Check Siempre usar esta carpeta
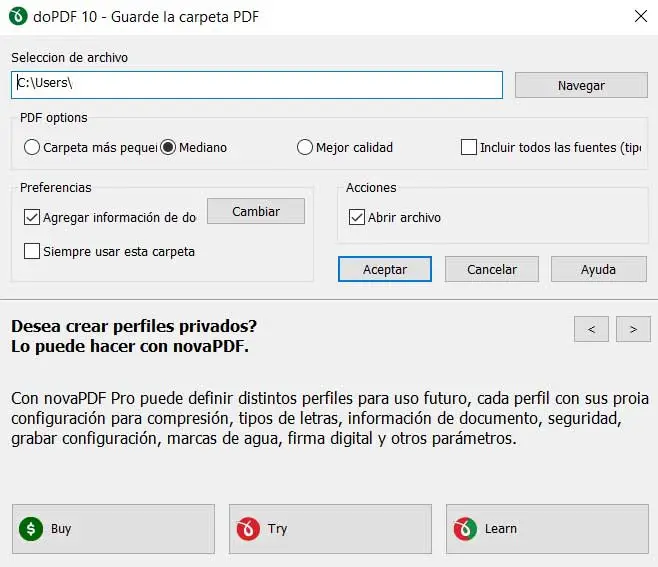 pos(32,251)
